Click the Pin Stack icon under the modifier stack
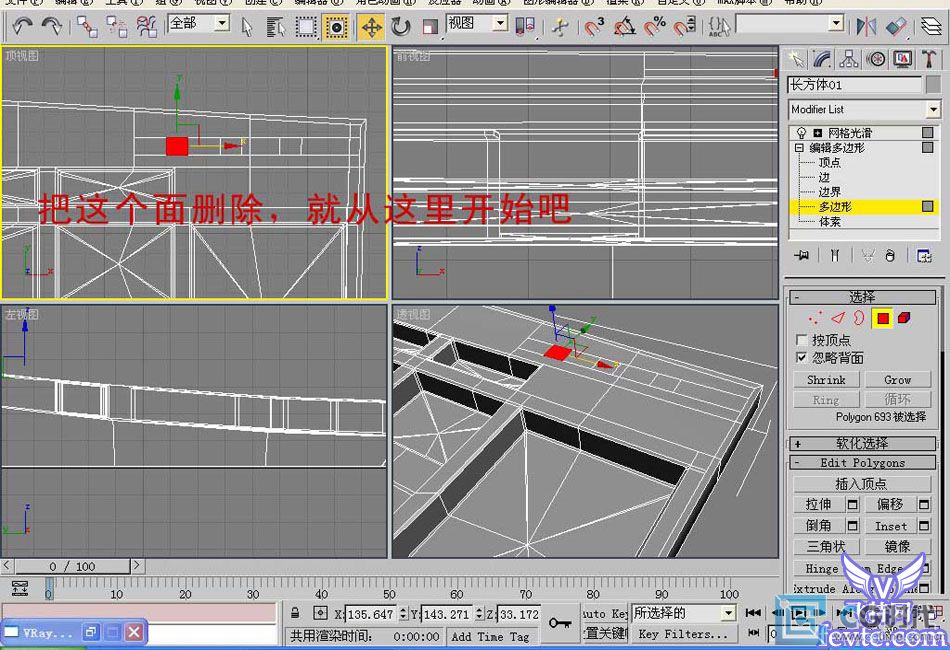950x650 pixels. 802,256
